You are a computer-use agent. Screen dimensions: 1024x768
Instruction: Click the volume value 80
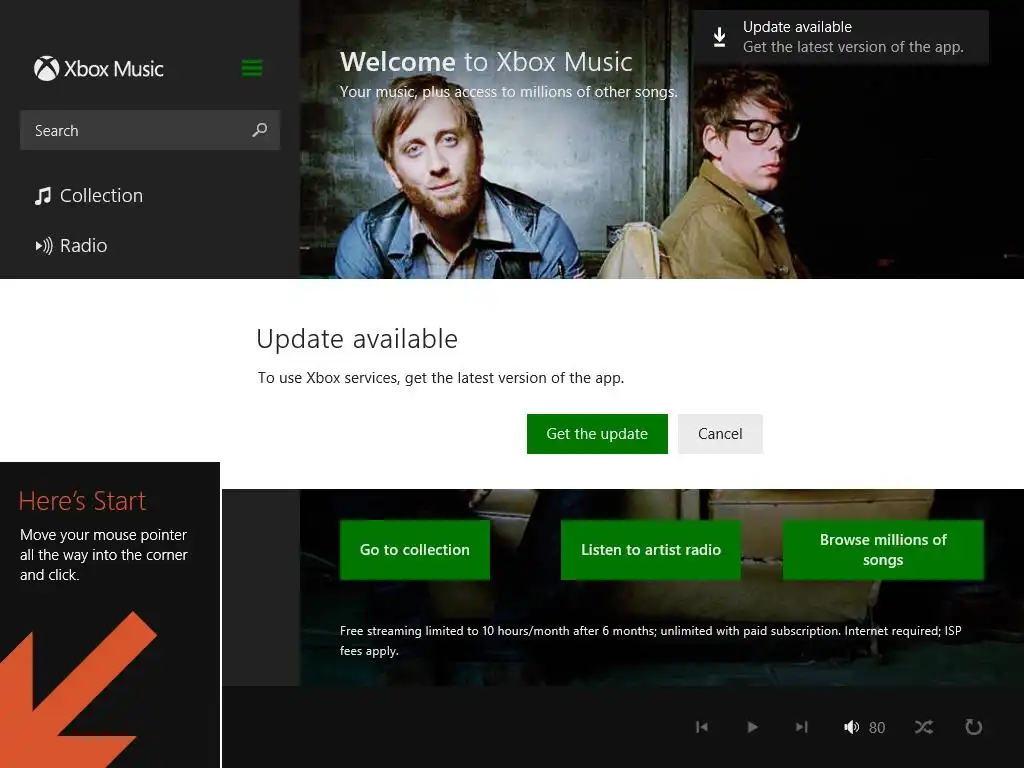click(877, 728)
